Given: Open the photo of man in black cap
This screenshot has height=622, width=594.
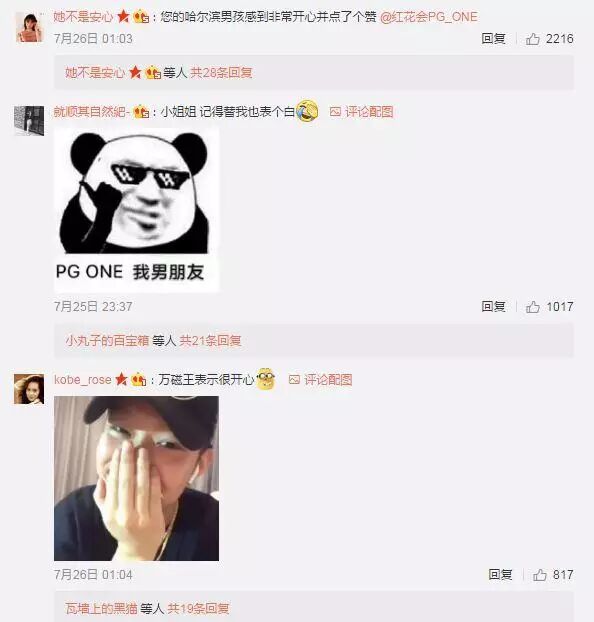Looking at the screenshot, I should (136, 478).
